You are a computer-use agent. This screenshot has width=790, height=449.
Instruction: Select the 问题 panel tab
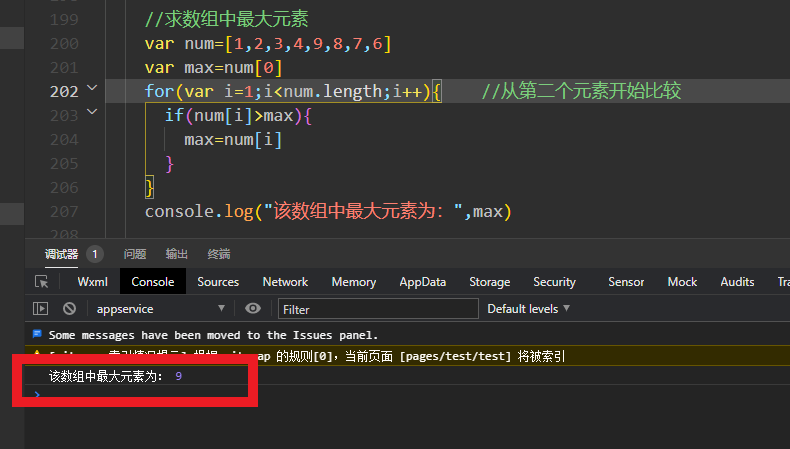point(135,254)
